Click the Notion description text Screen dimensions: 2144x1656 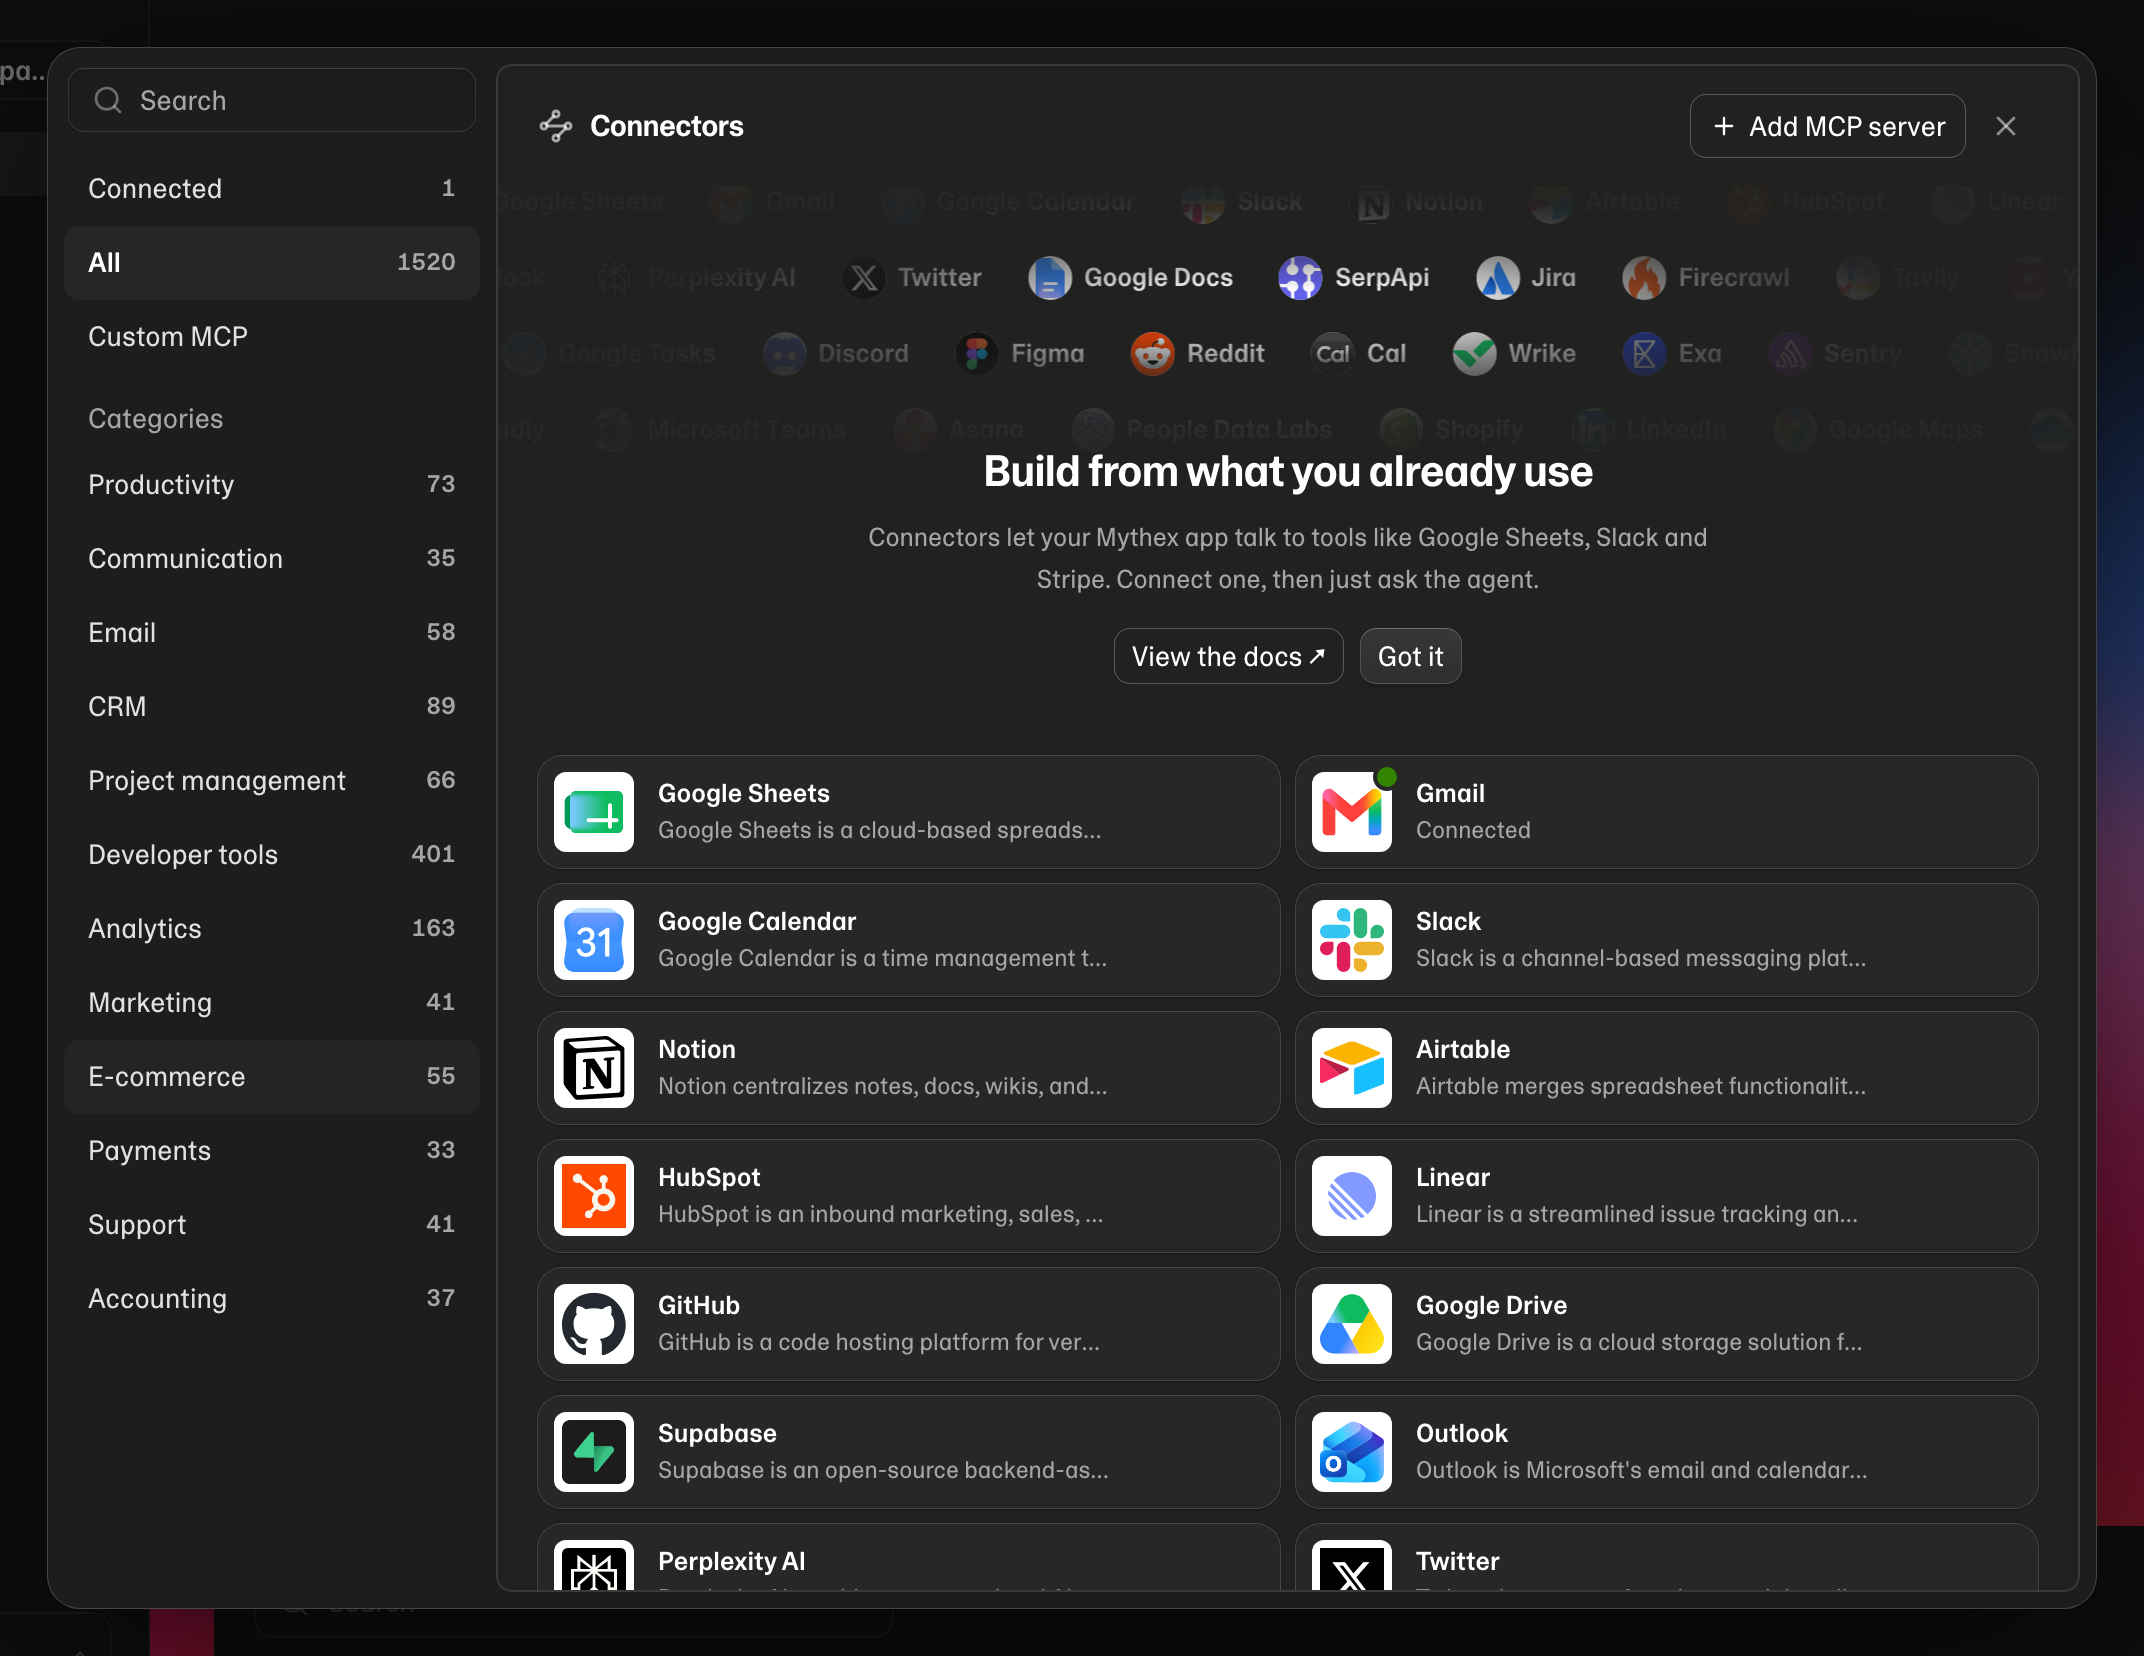coord(883,1086)
